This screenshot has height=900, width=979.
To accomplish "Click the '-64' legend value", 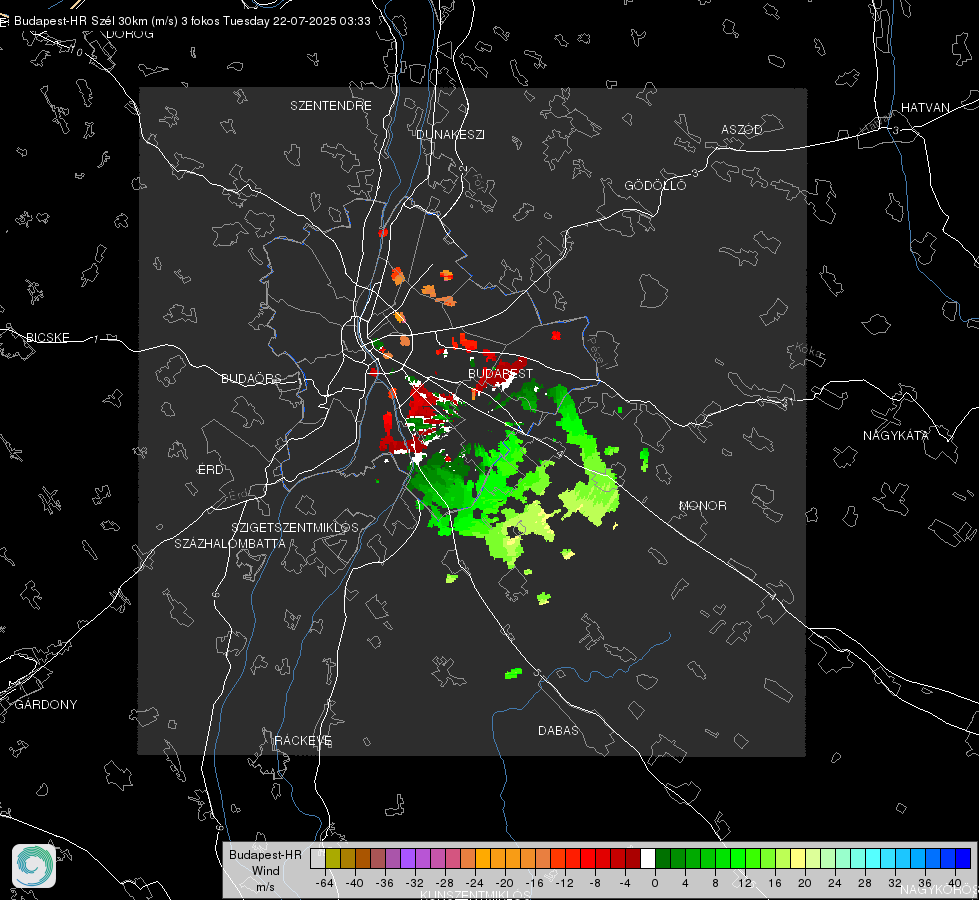I will coord(325,883).
